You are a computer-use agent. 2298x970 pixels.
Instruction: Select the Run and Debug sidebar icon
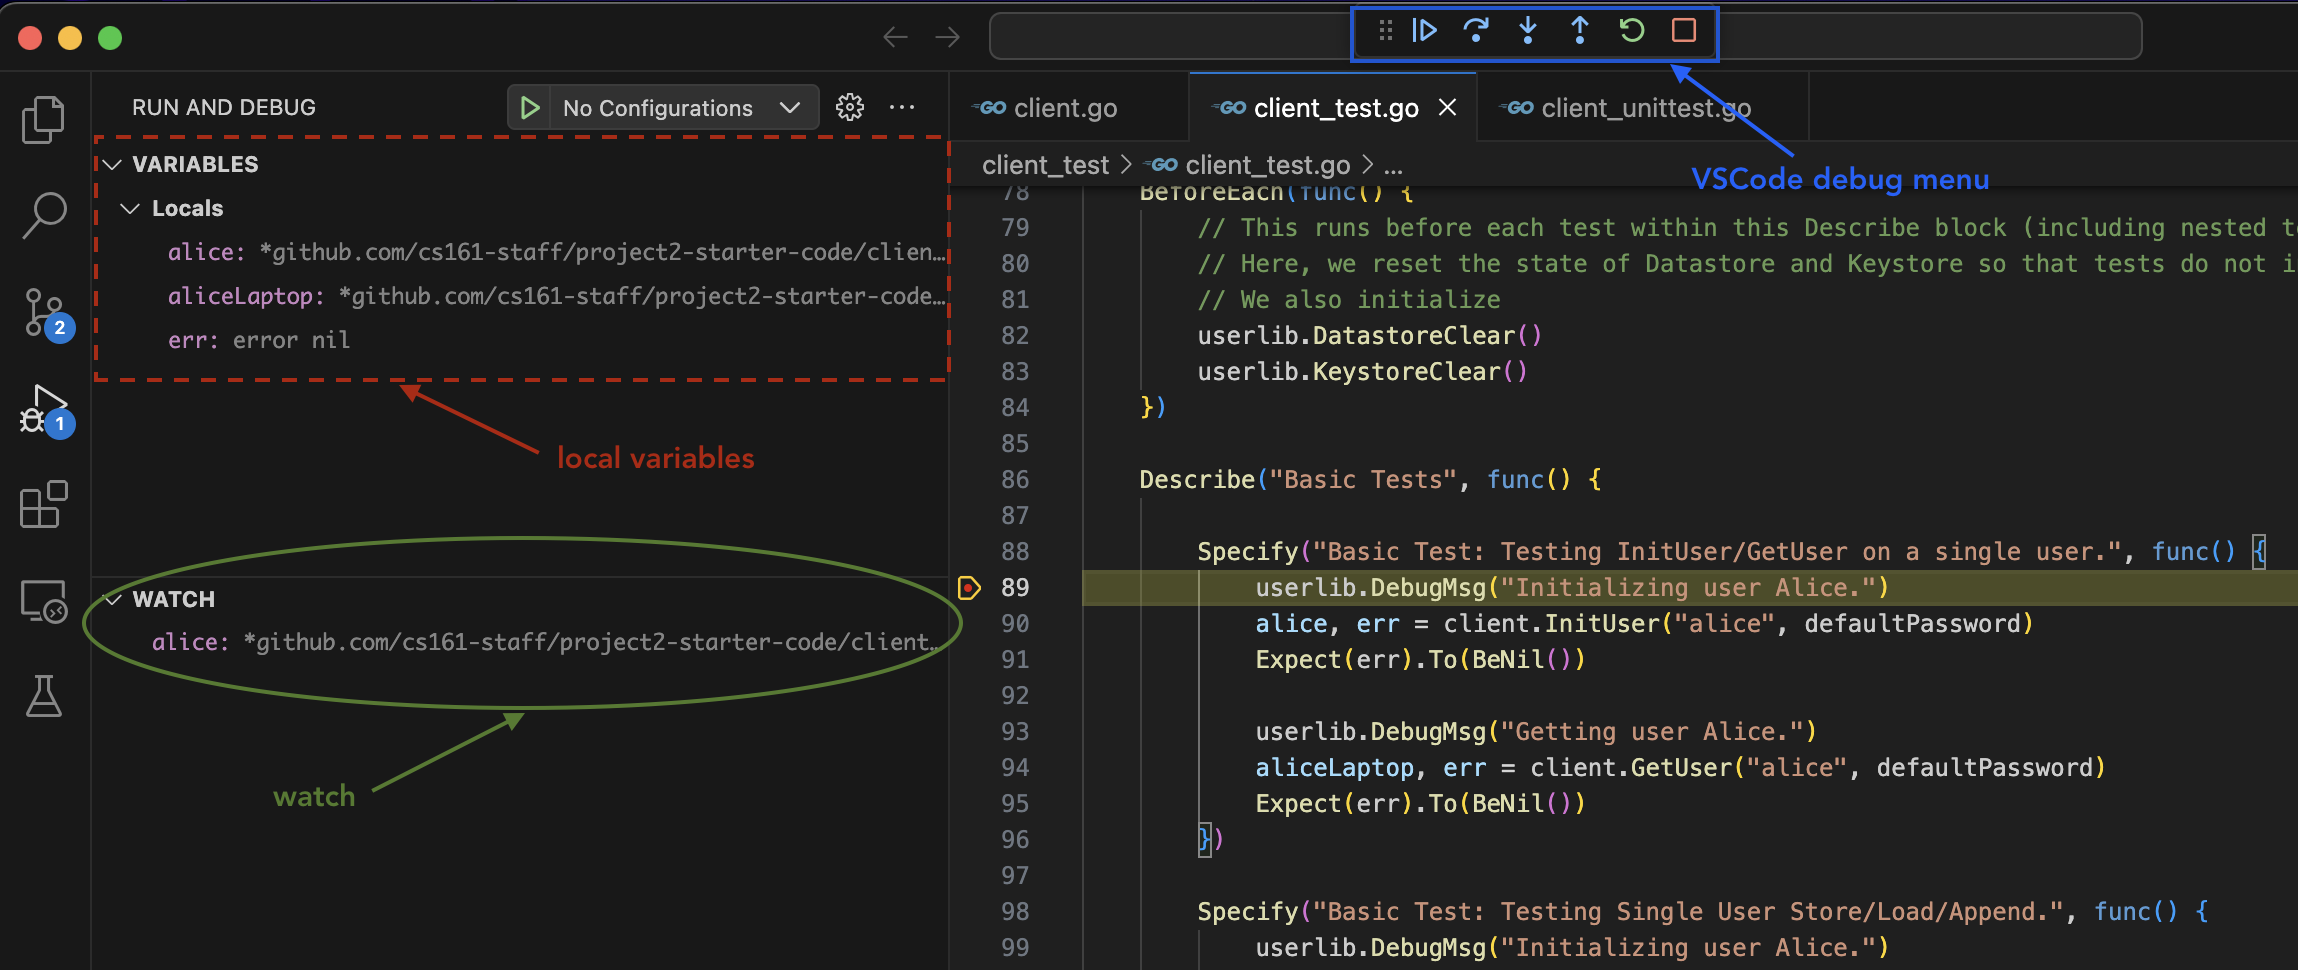point(43,408)
